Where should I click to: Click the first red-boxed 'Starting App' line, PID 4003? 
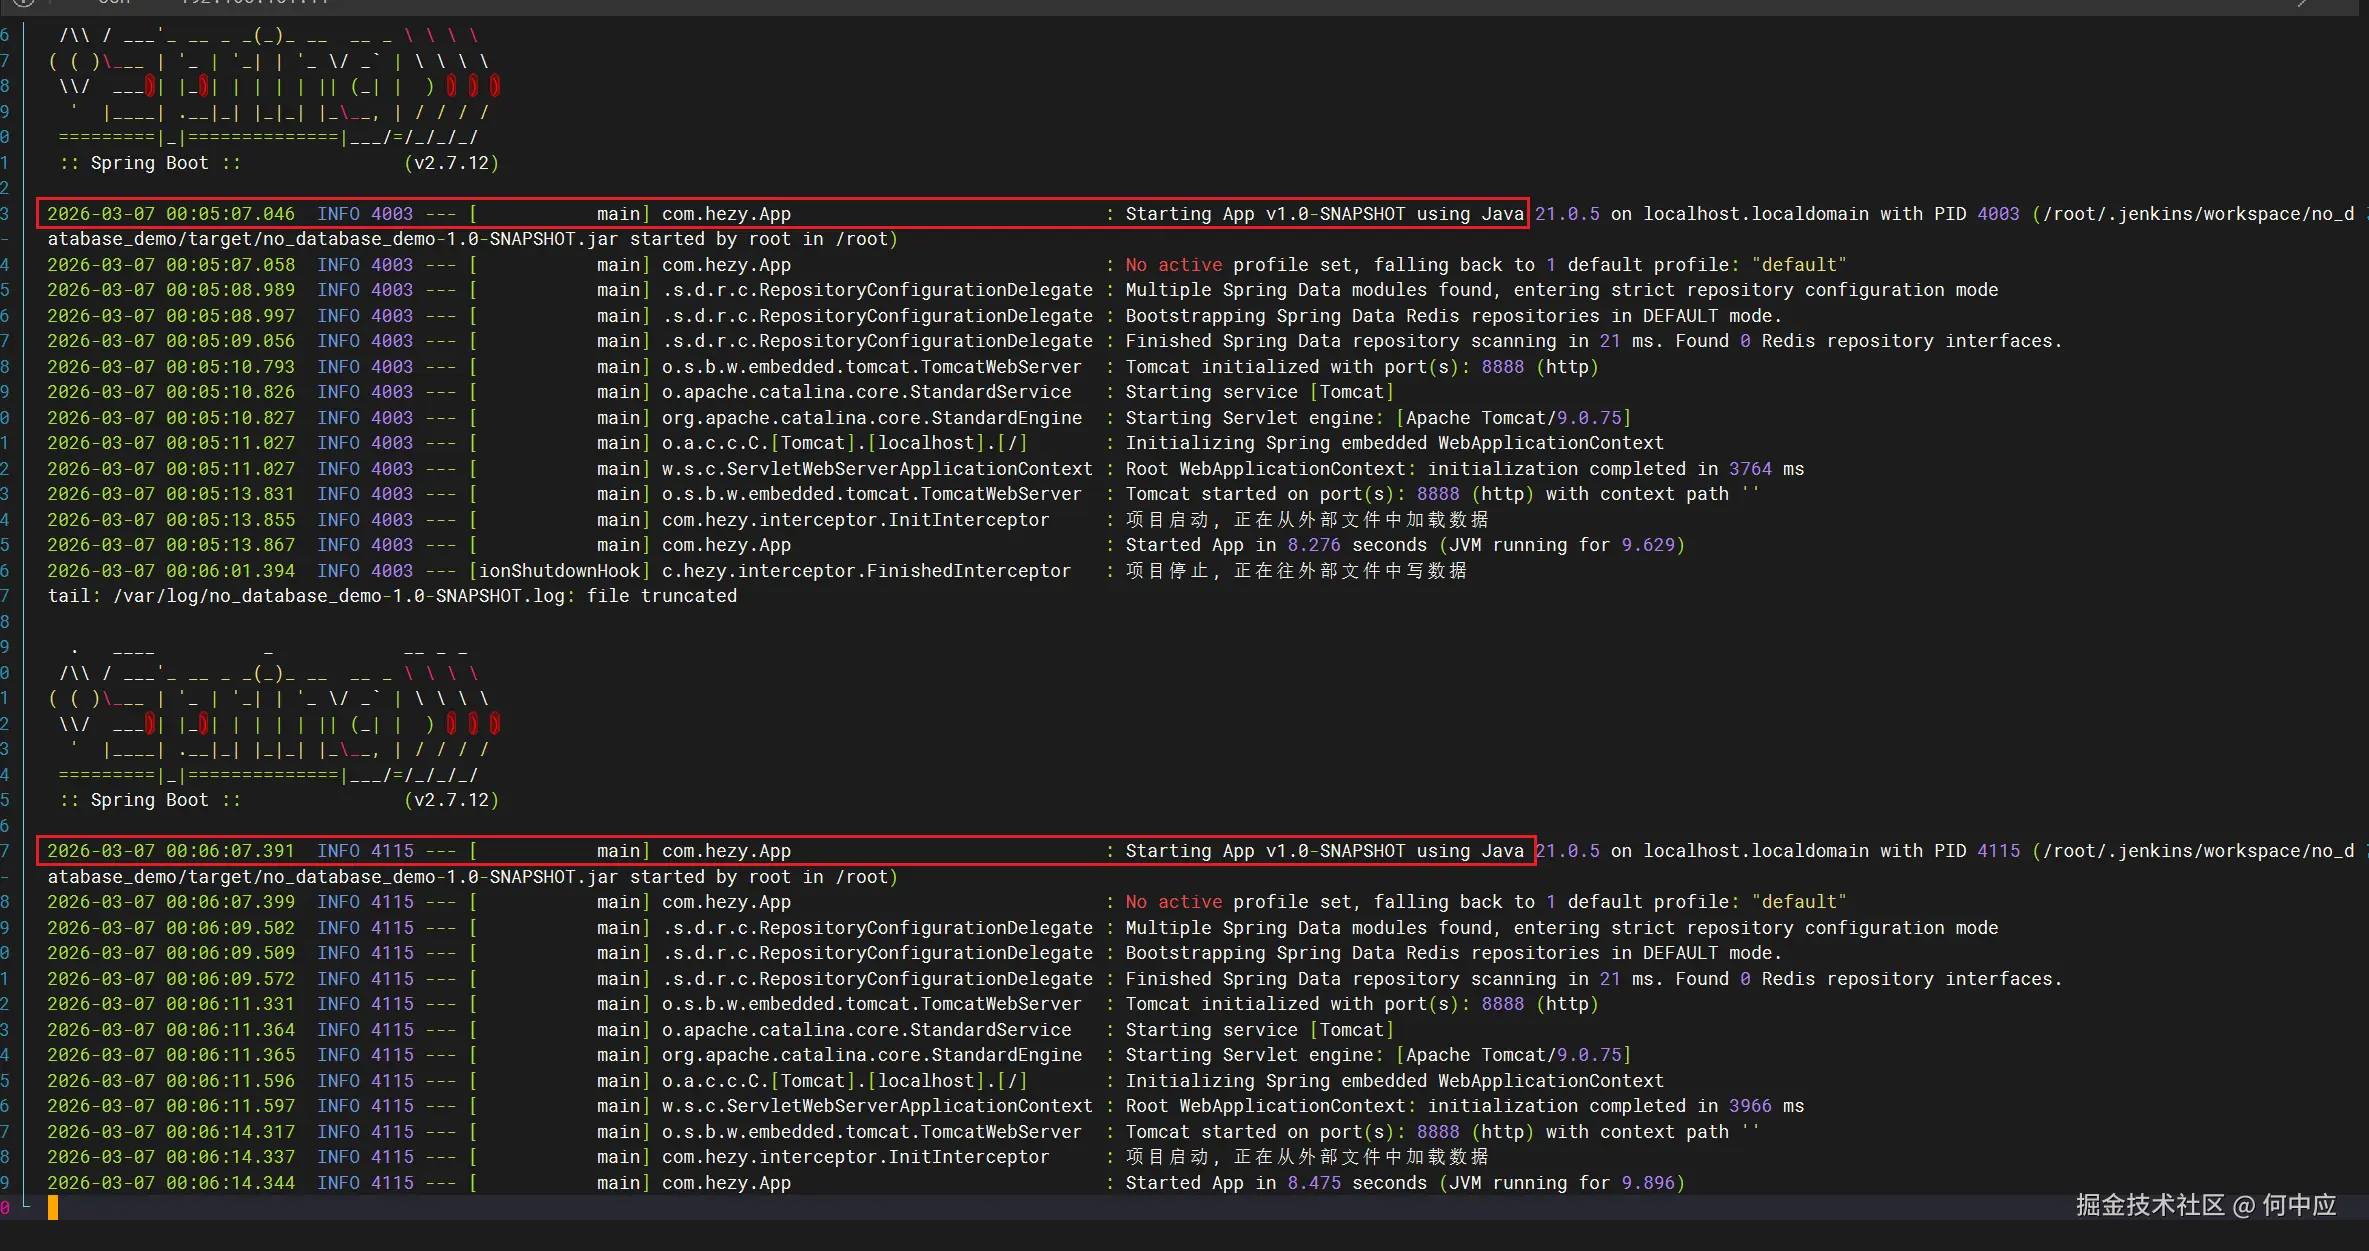pos(782,214)
